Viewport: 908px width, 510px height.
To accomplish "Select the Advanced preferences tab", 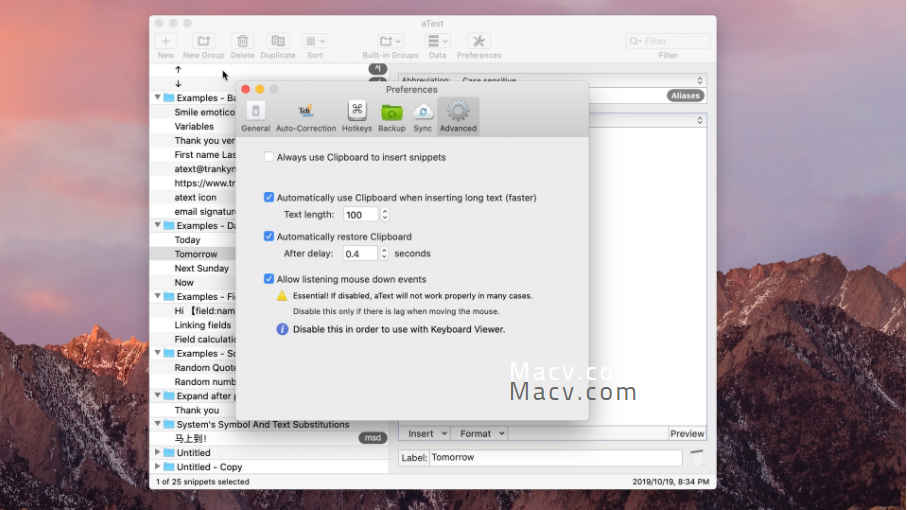I will pyautogui.click(x=458, y=116).
